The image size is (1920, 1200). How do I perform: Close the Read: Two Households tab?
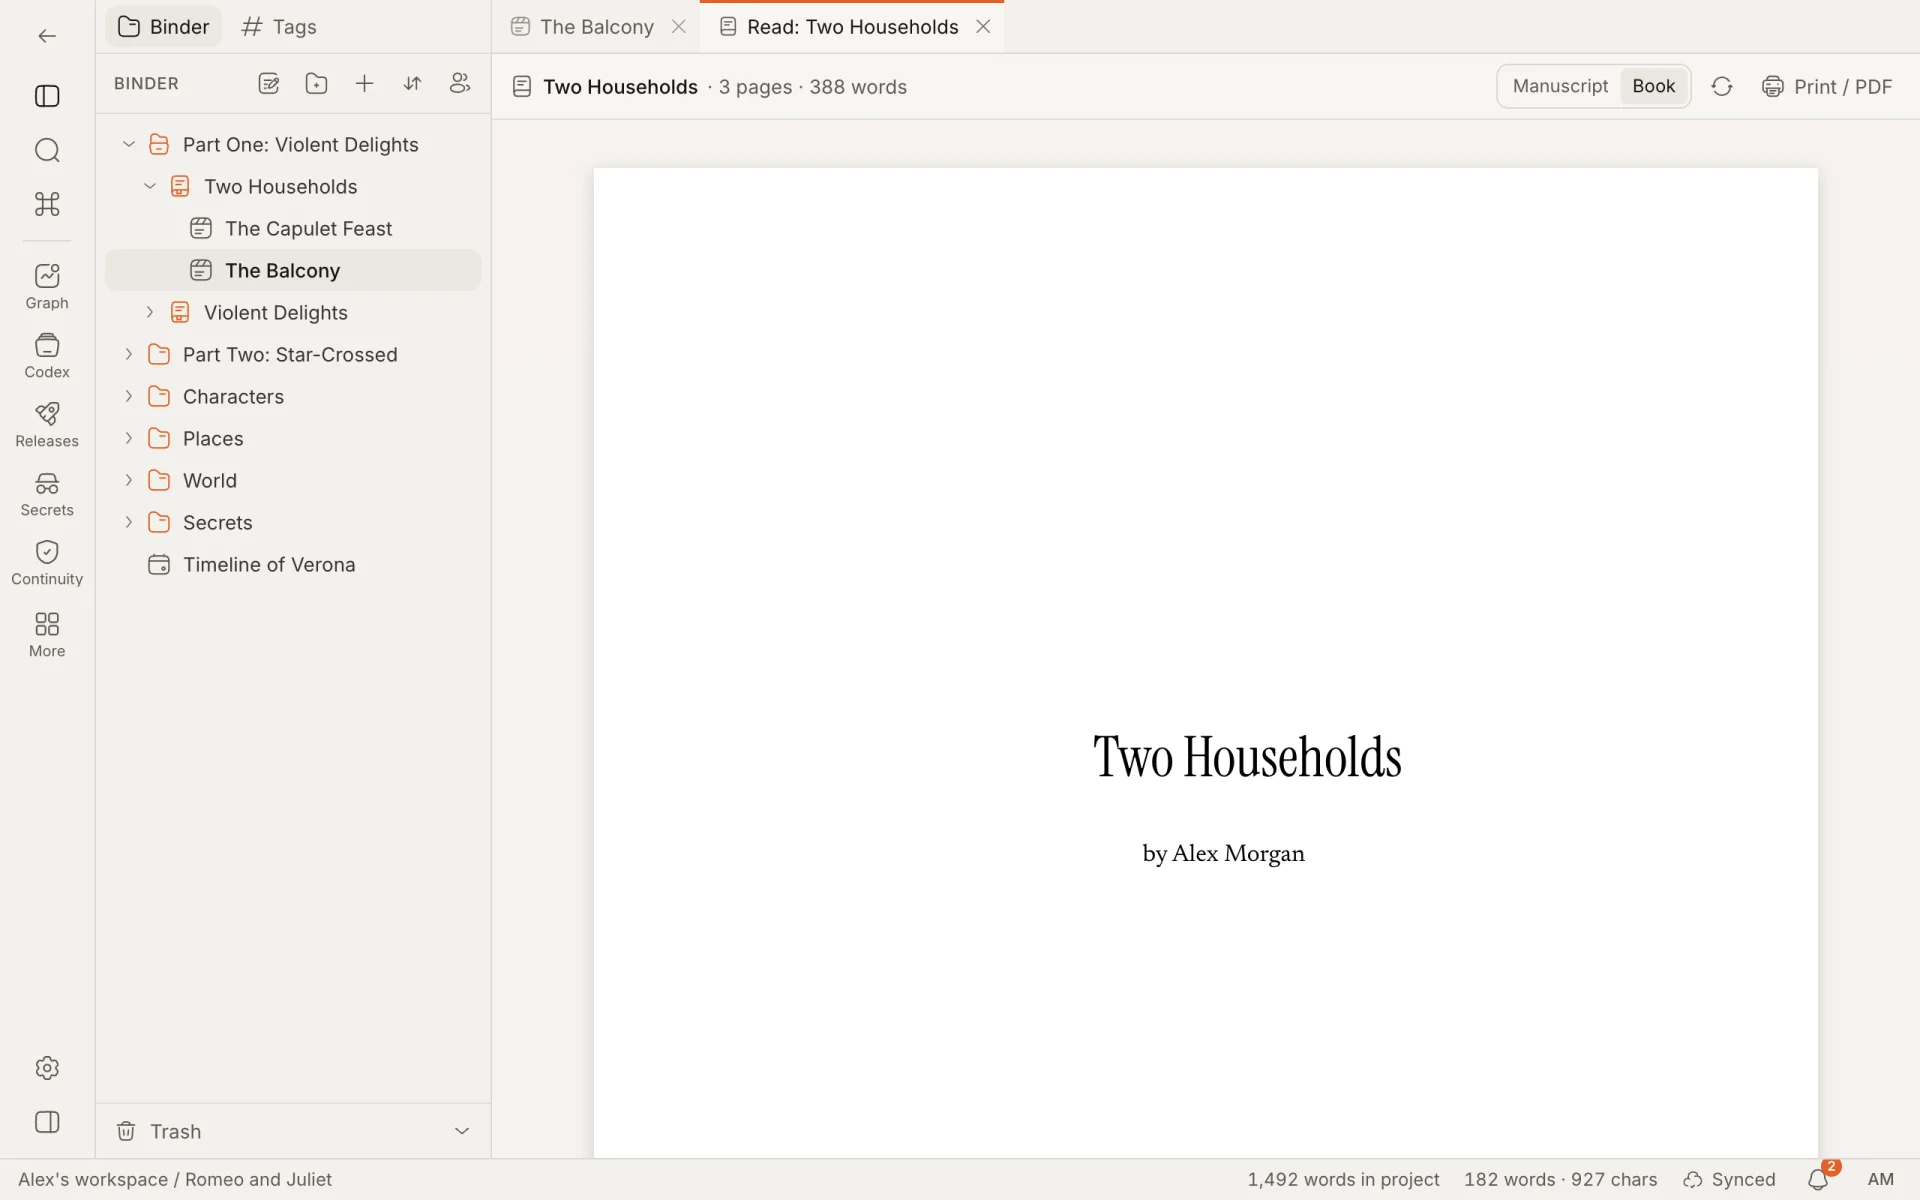coord(983,27)
